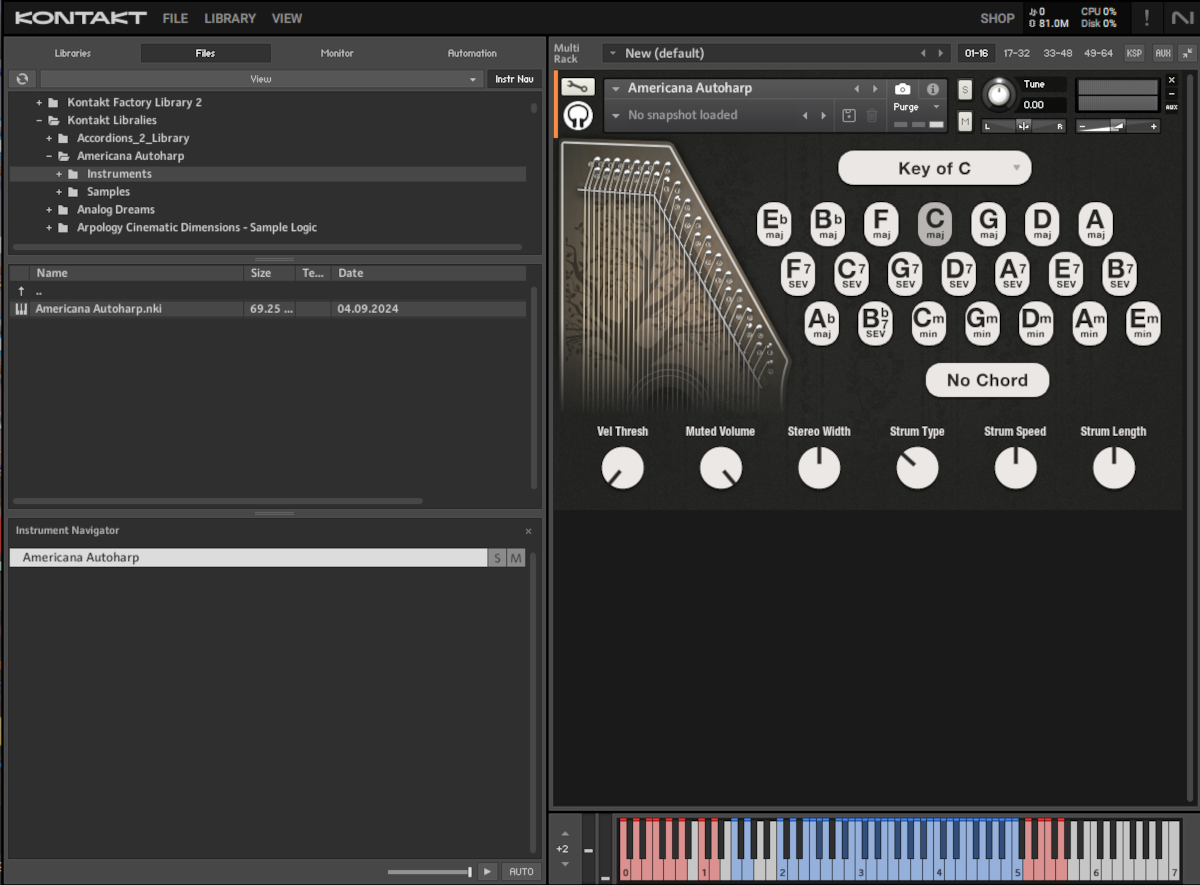Image resolution: width=1200 pixels, height=885 pixels.
Task: Open the Key of C dropdown
Action: (934, 168)
